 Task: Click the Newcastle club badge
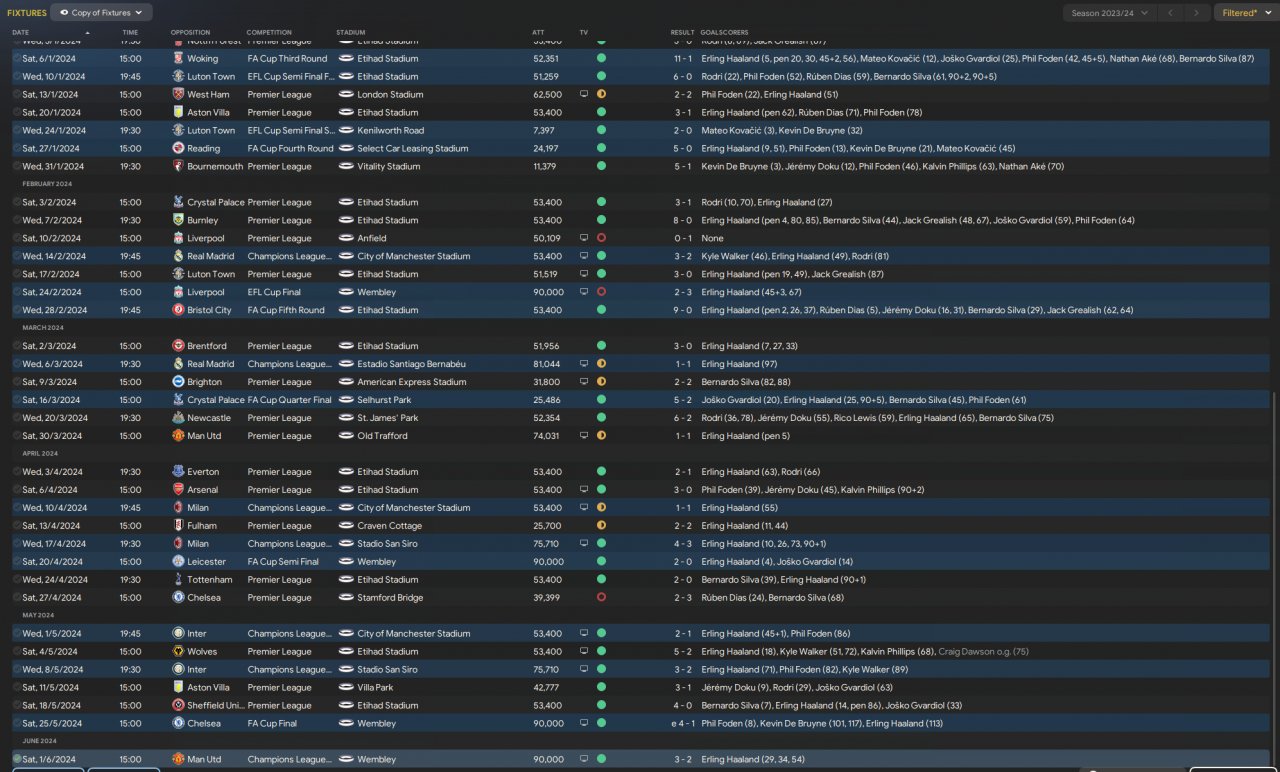click(x=178, y=419)
